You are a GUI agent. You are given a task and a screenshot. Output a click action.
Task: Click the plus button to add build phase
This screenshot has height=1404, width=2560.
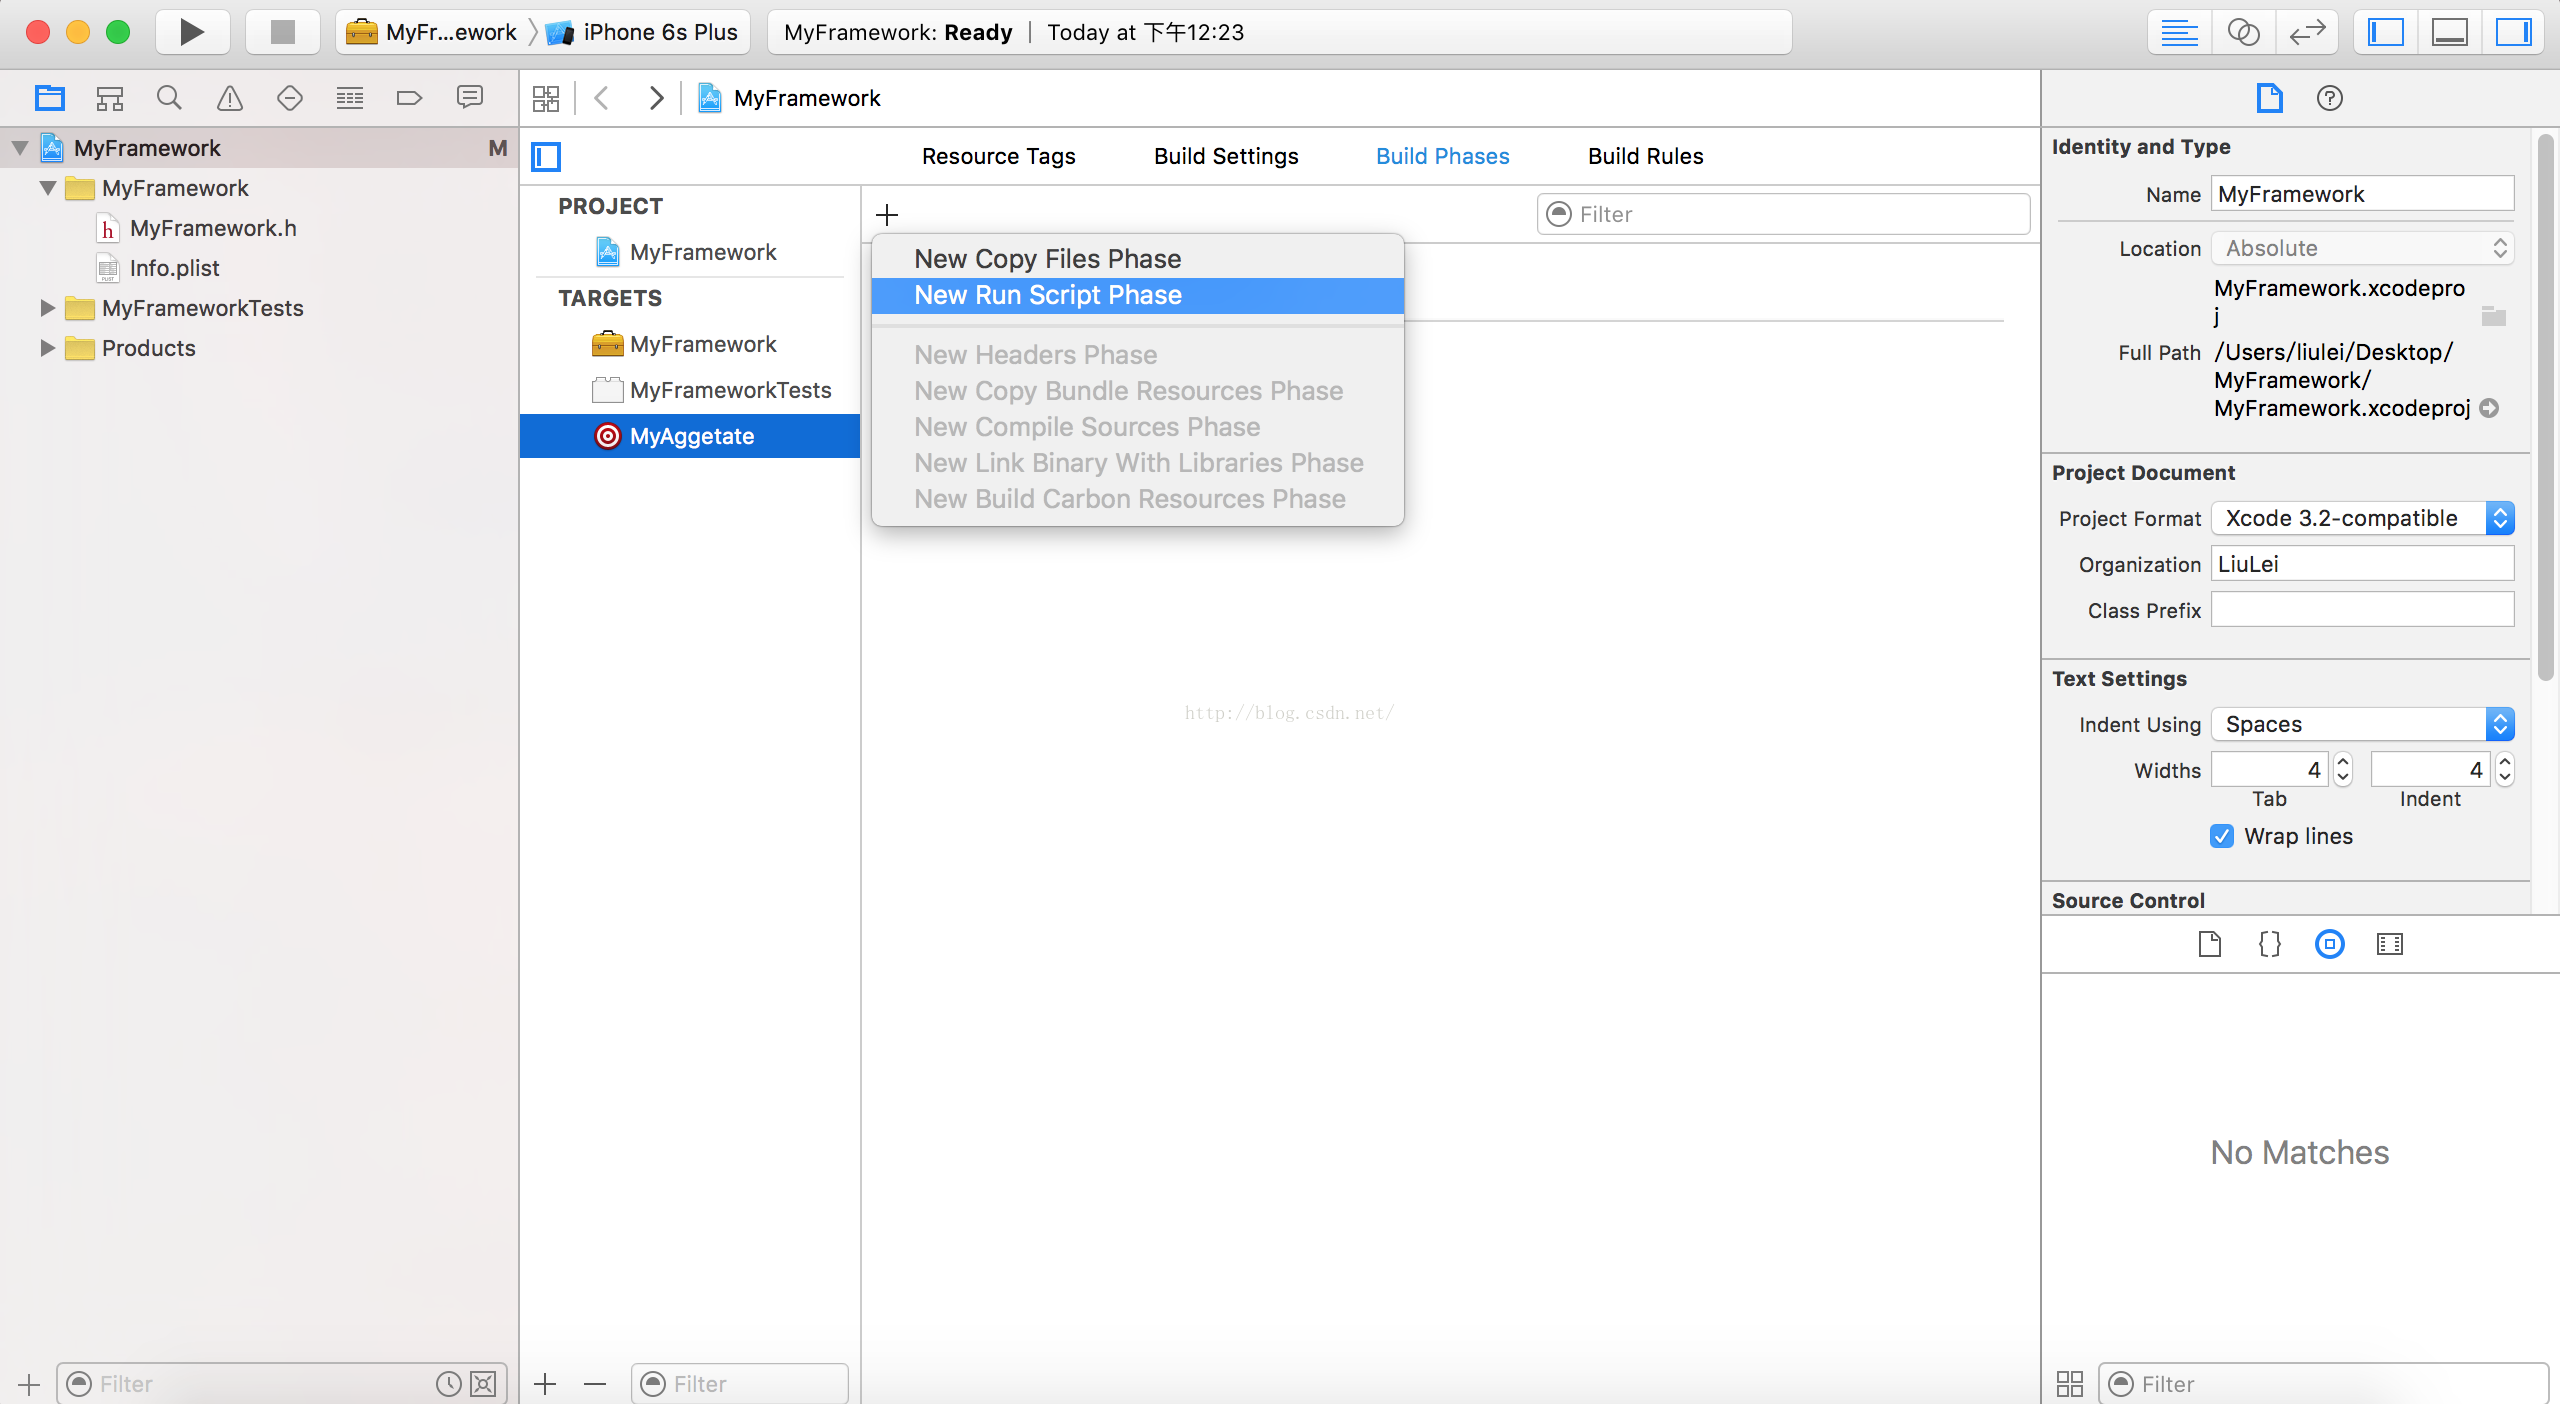pos(886,215)
